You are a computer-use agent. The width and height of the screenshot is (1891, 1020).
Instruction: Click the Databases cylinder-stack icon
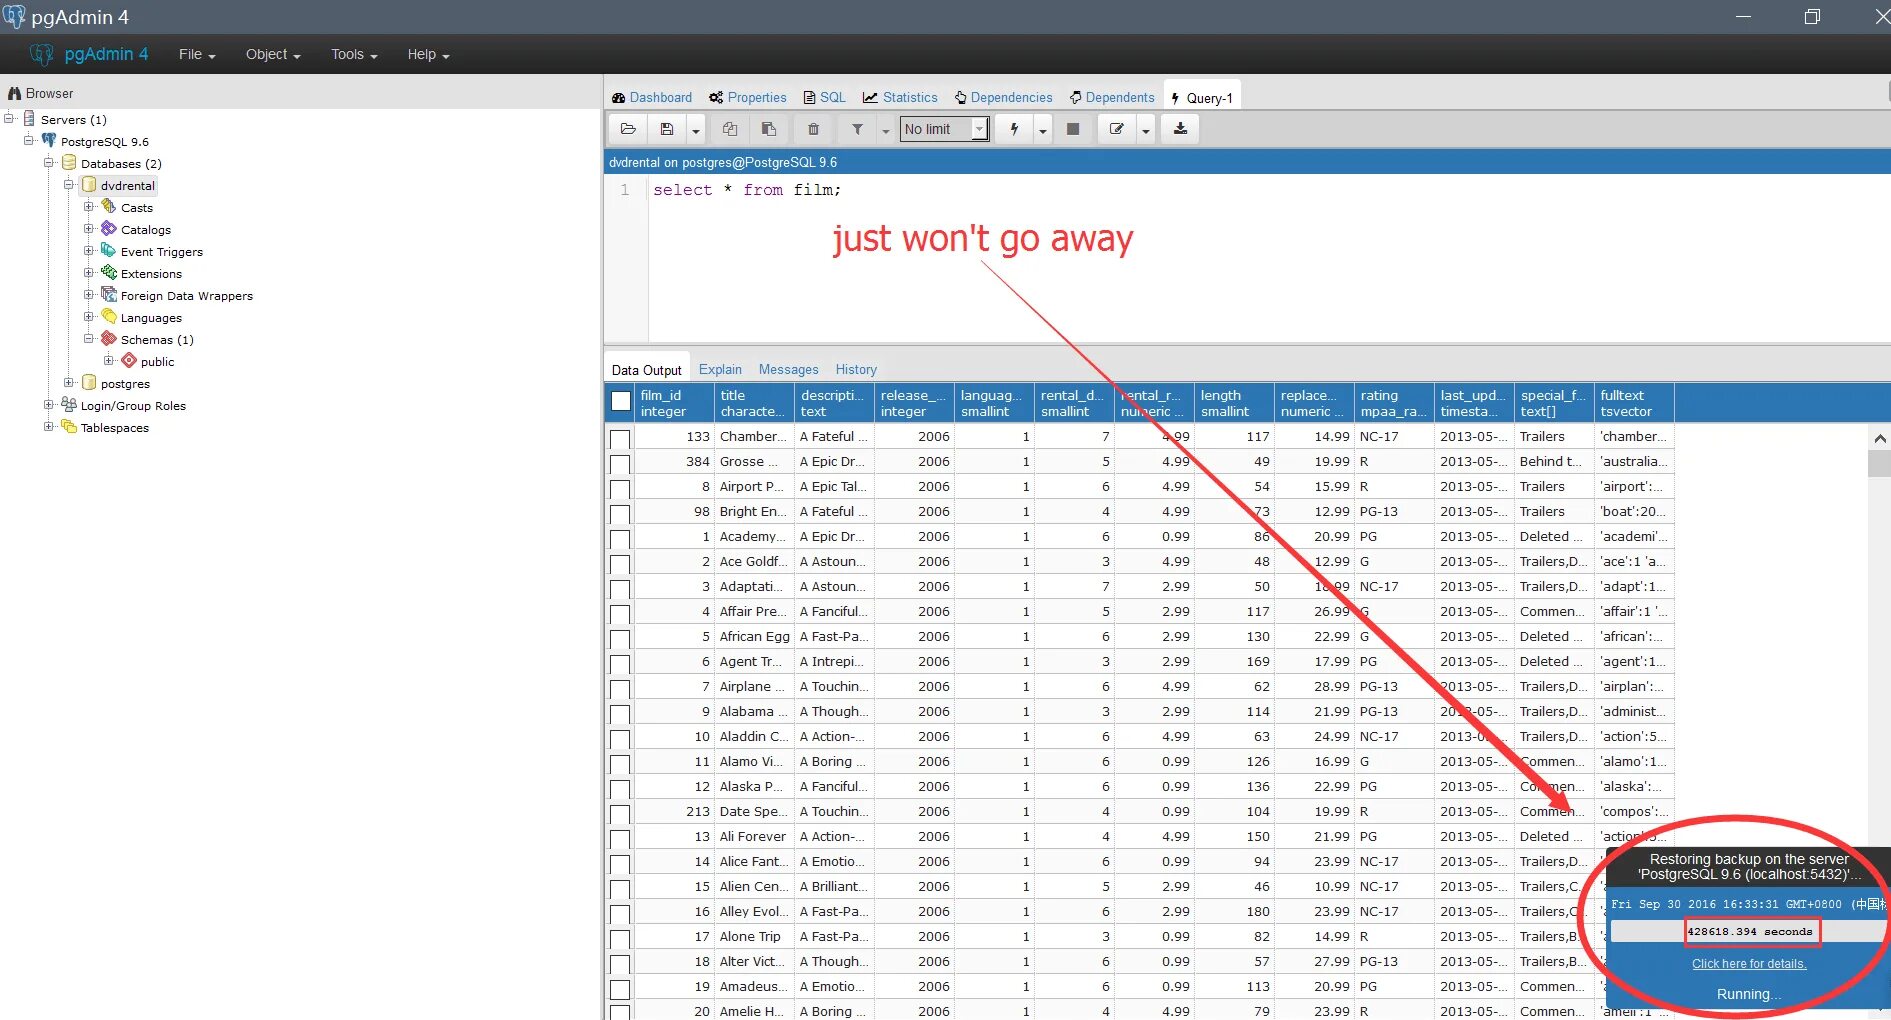click(69, 163)
